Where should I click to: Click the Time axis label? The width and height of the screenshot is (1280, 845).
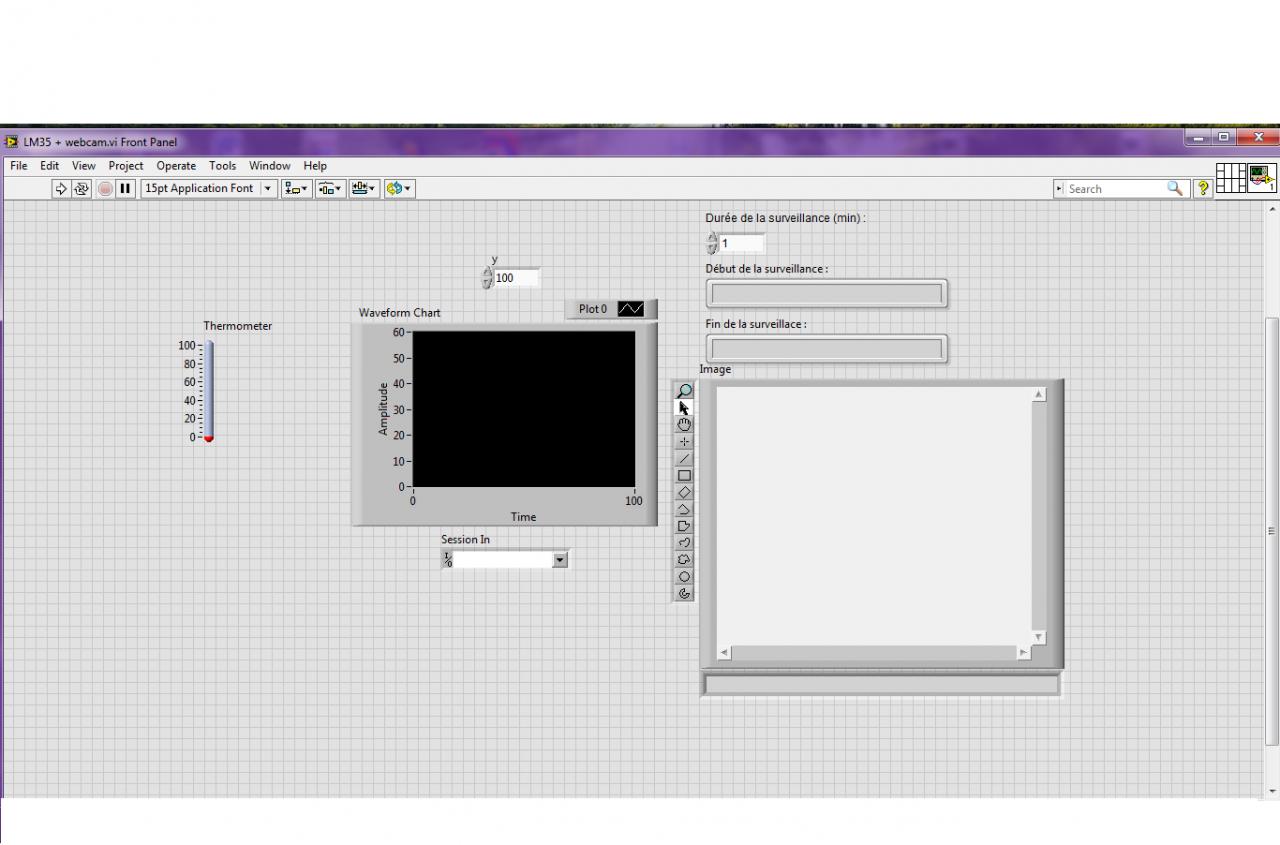(x=524, y=517)
